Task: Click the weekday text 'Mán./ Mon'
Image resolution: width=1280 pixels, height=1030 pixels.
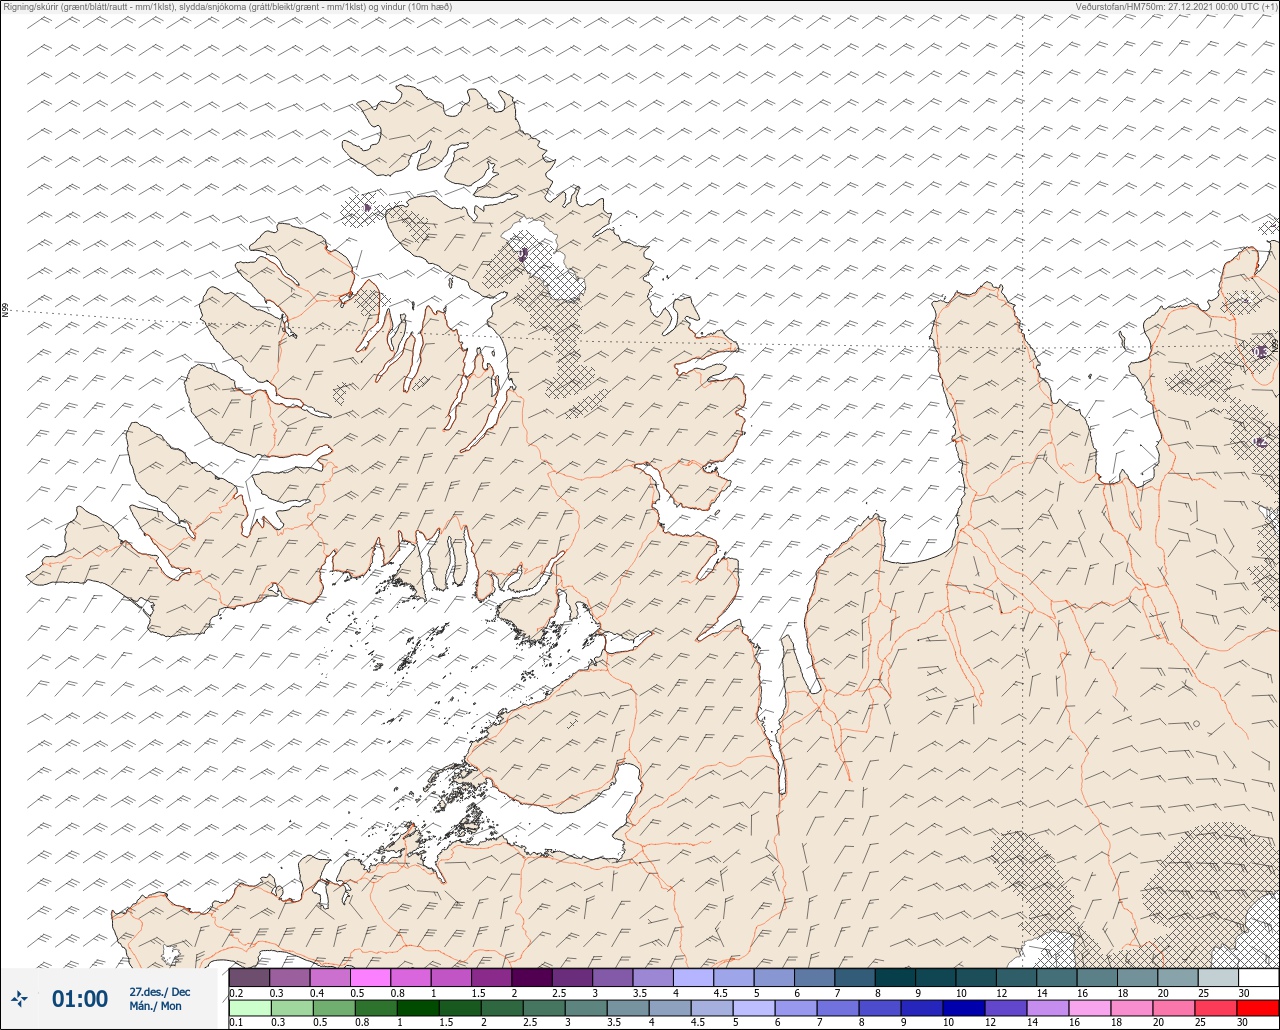Action: pos(156,1006)
